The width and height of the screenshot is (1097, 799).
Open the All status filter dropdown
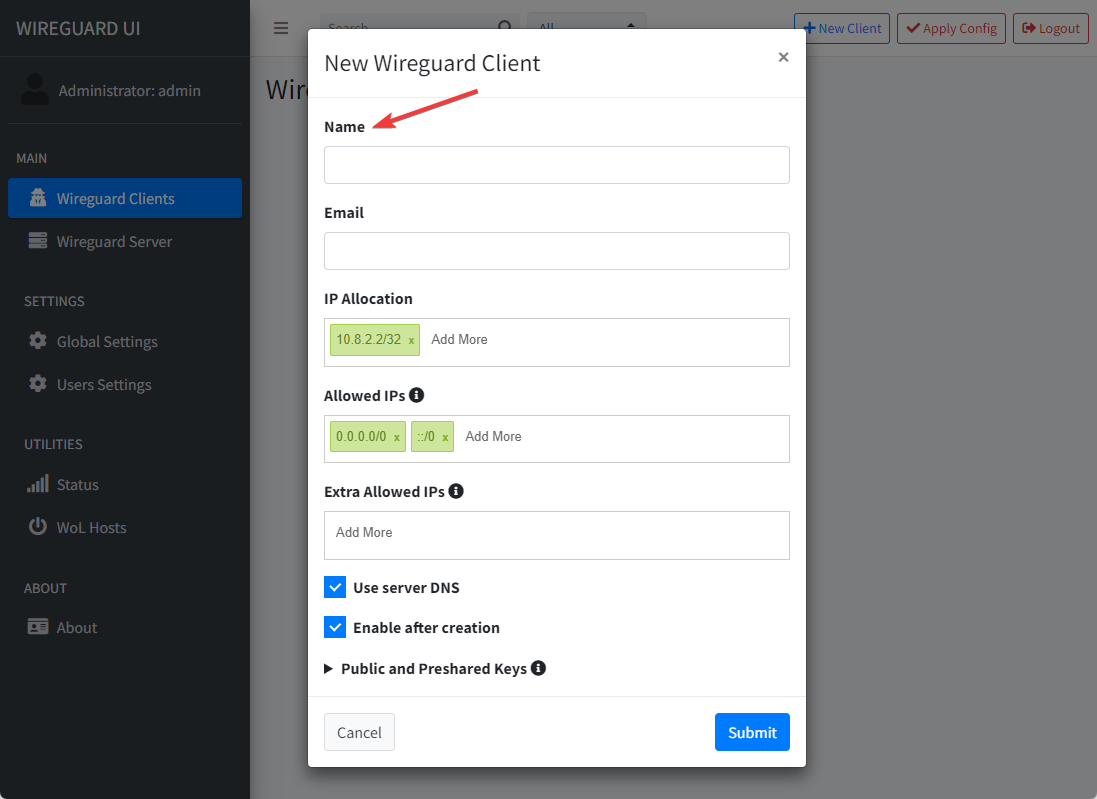coord(587,26)
